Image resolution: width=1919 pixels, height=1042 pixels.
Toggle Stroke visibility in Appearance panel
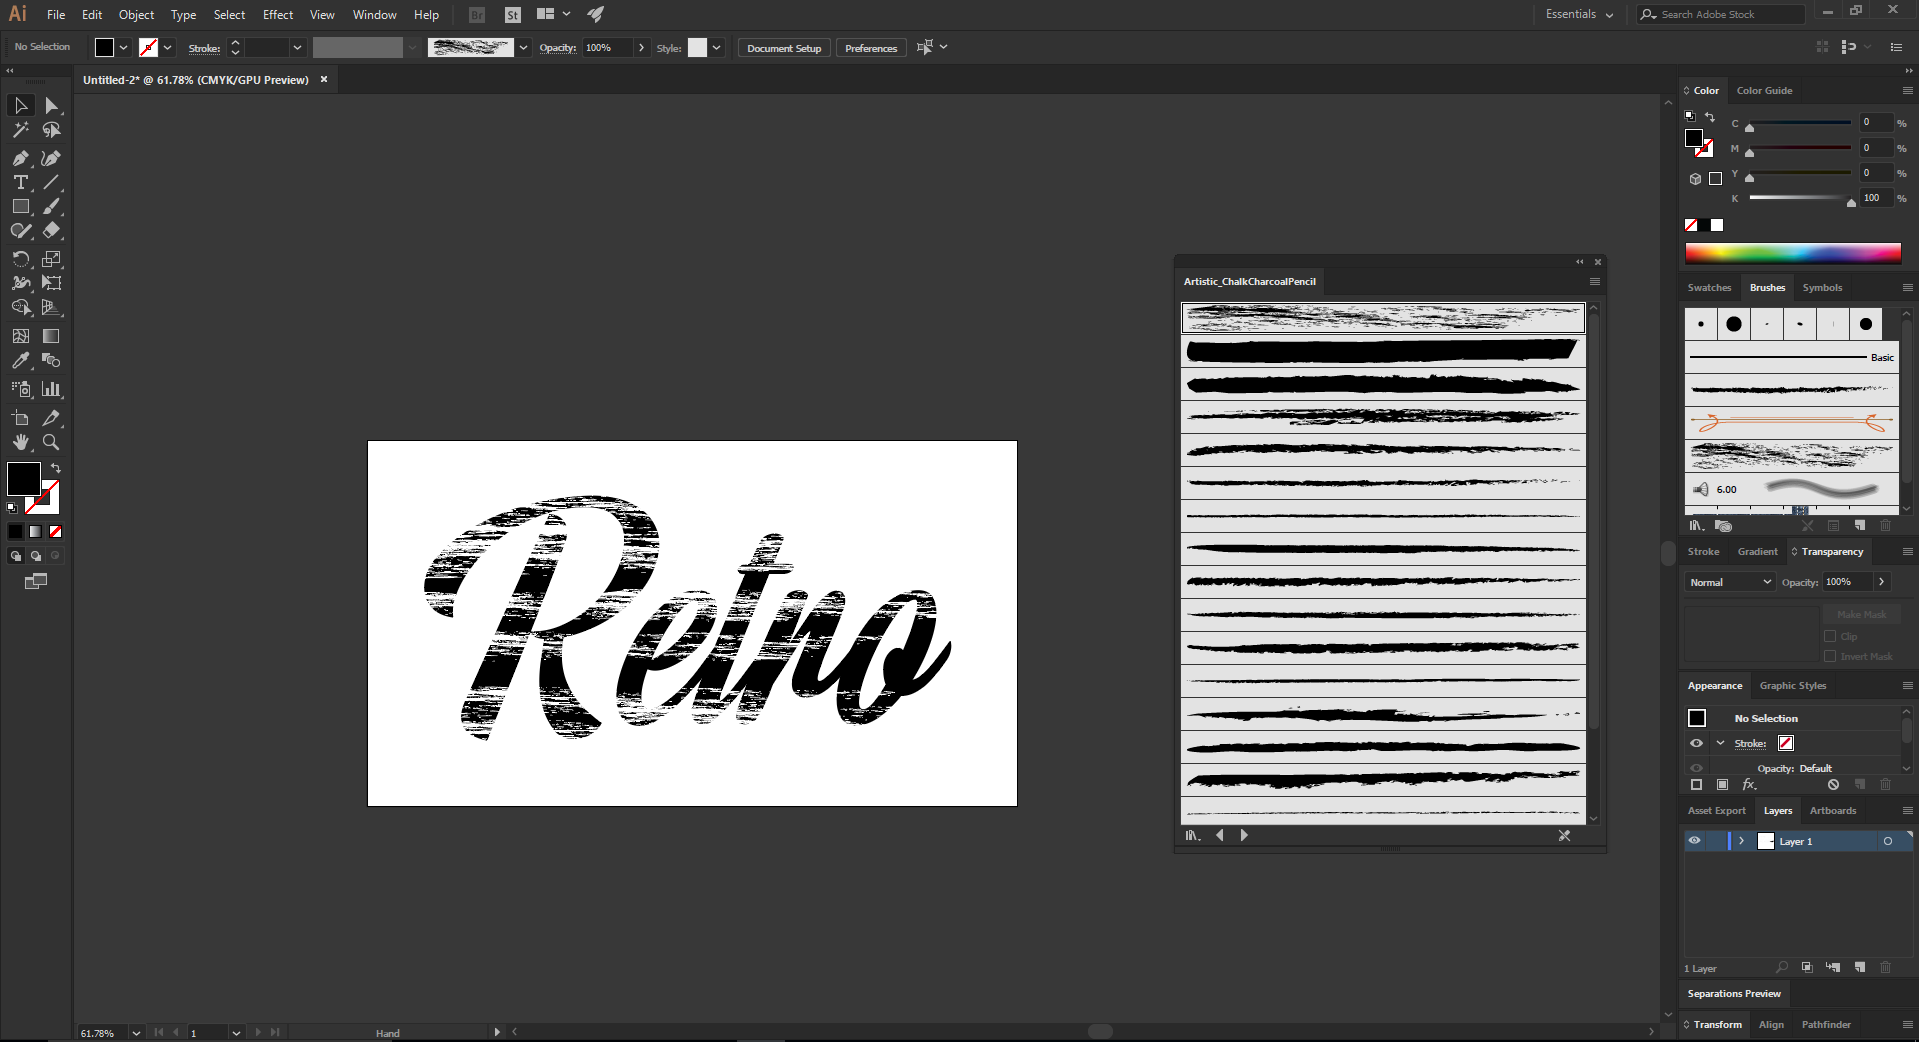click(1696, 743)
